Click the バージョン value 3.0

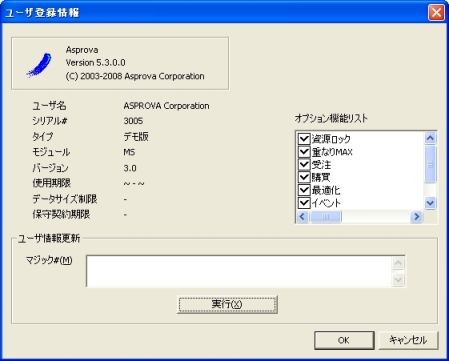point(130,168)
